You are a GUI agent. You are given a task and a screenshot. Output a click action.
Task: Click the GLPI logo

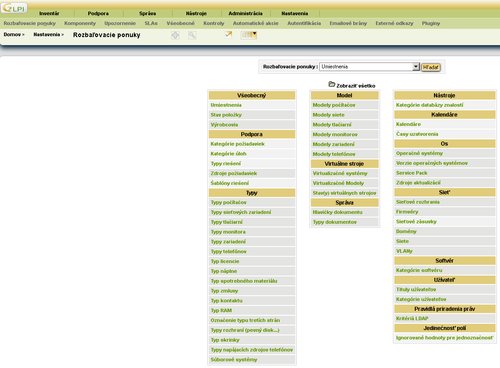[14, 8]
